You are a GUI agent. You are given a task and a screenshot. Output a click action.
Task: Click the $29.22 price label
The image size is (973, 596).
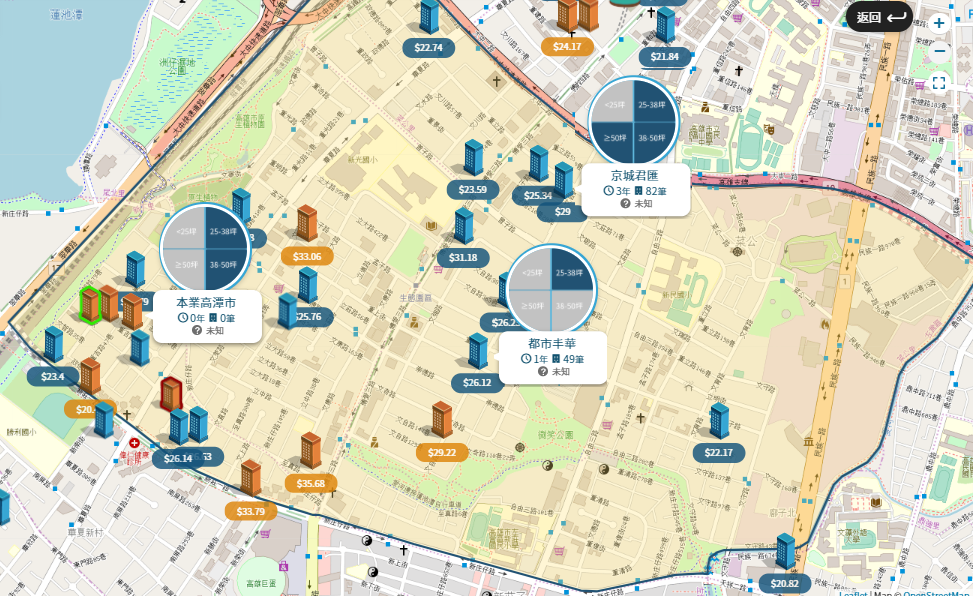[x=442, y=453]
